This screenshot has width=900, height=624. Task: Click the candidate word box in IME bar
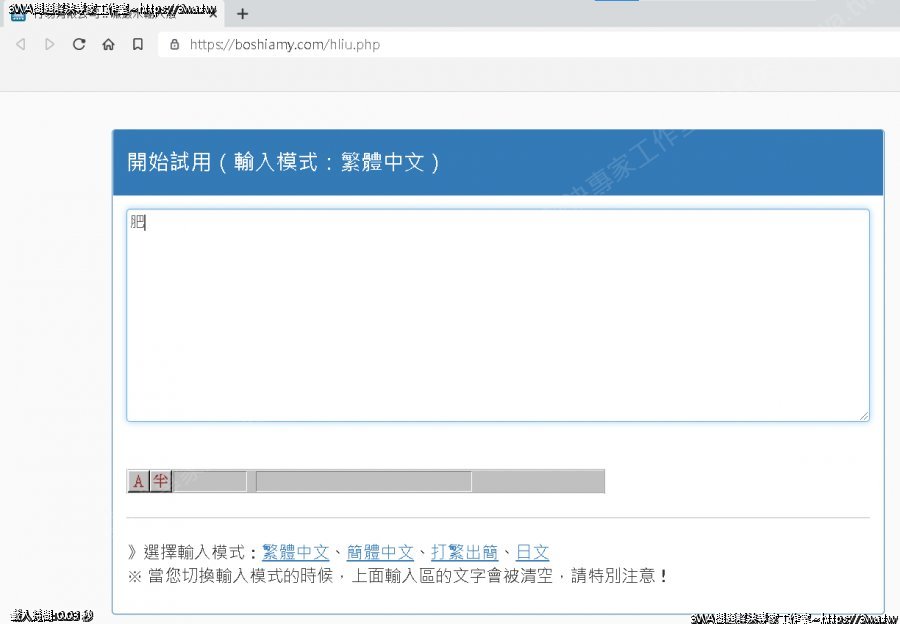363,482
